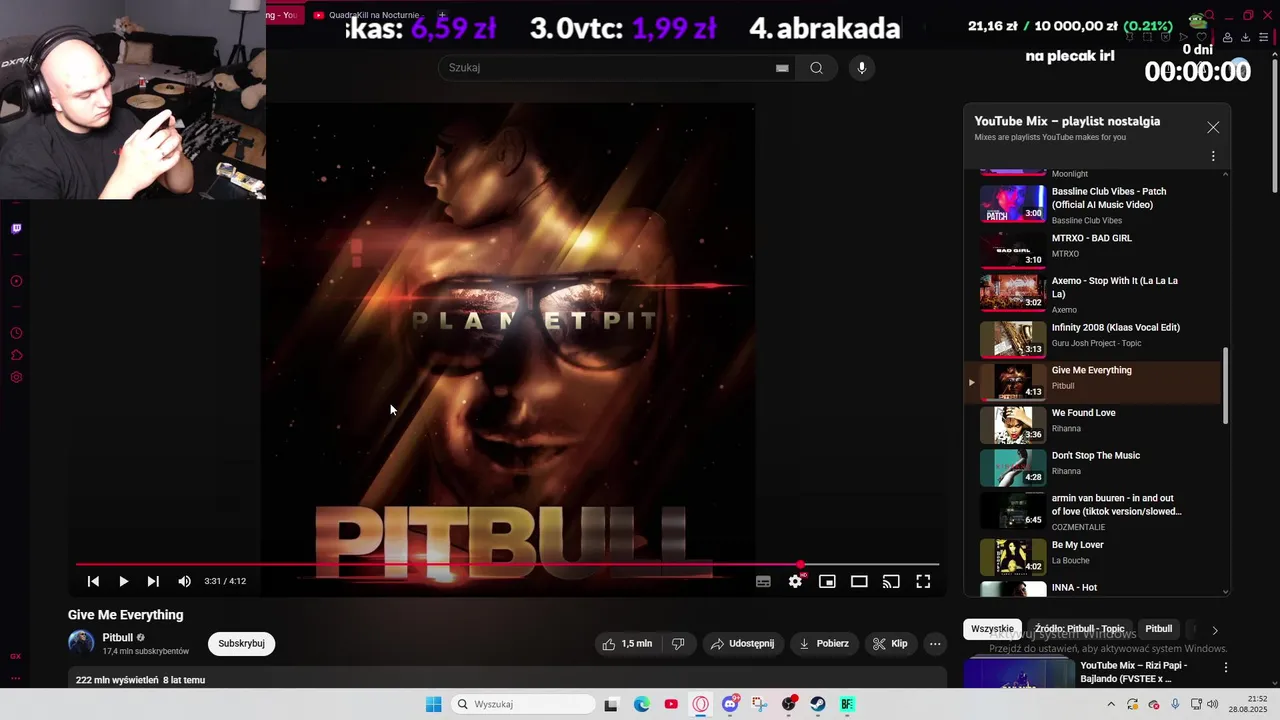Enter fullscreen mode
Viewport: 1280px width, 720px height.
pos(923,581)
